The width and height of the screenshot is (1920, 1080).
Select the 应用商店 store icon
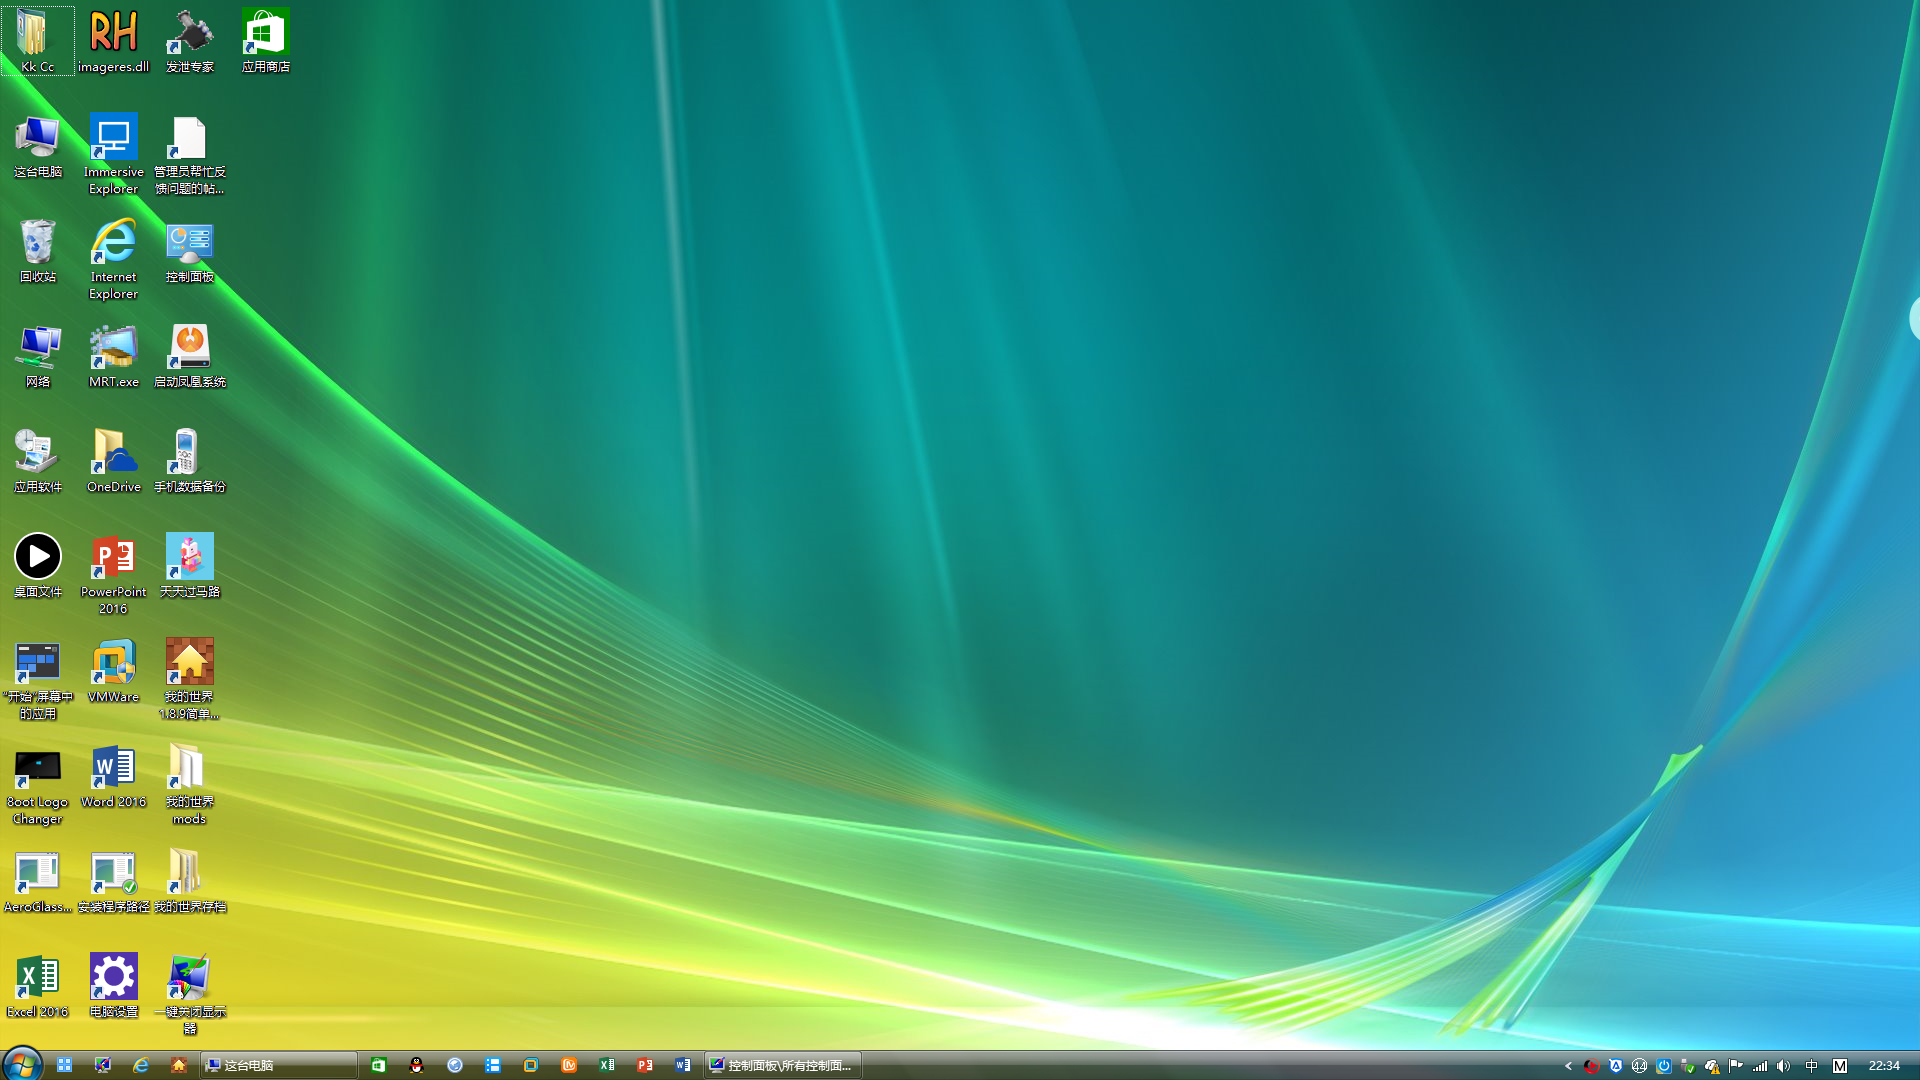click(x=265, y=41)
